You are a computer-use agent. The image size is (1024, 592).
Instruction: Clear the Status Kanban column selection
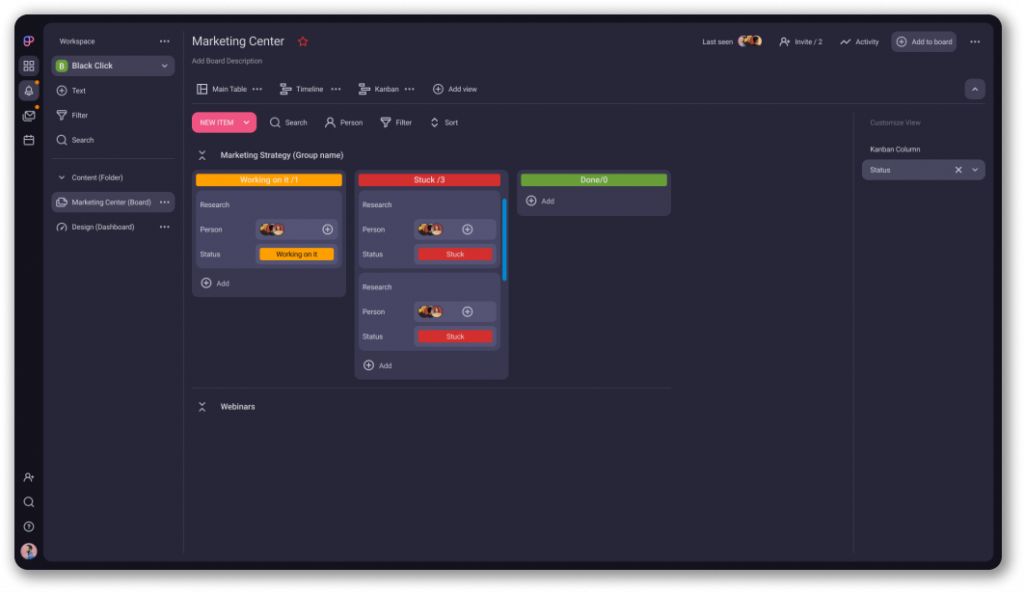[958, 170]
